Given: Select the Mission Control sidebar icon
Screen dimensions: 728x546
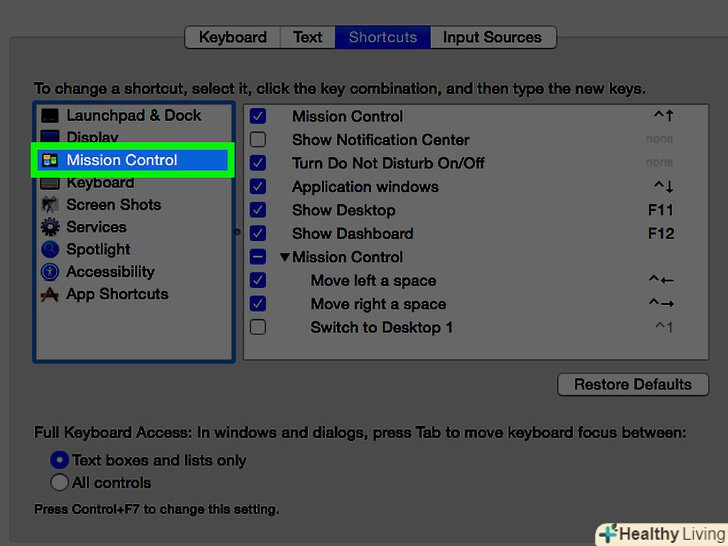Looking at the screenshot, I should tap(50, 160).
